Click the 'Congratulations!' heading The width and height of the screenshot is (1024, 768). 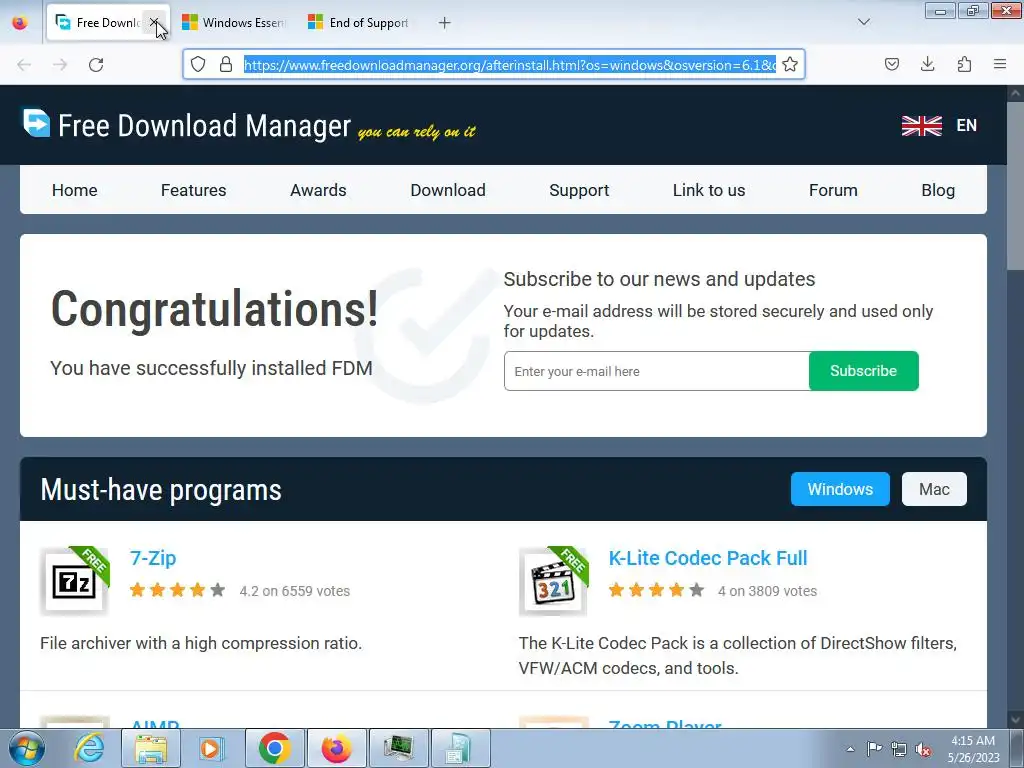point(215,309)
